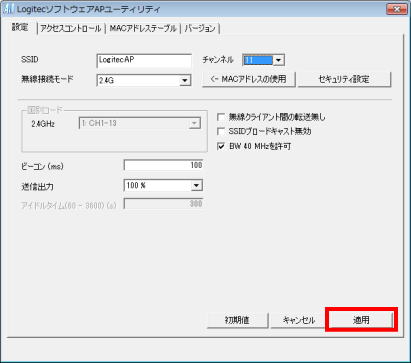The width and height of the screenshot is (411, 363).
Task: Click the 適用 button
Action: point(361,320)
